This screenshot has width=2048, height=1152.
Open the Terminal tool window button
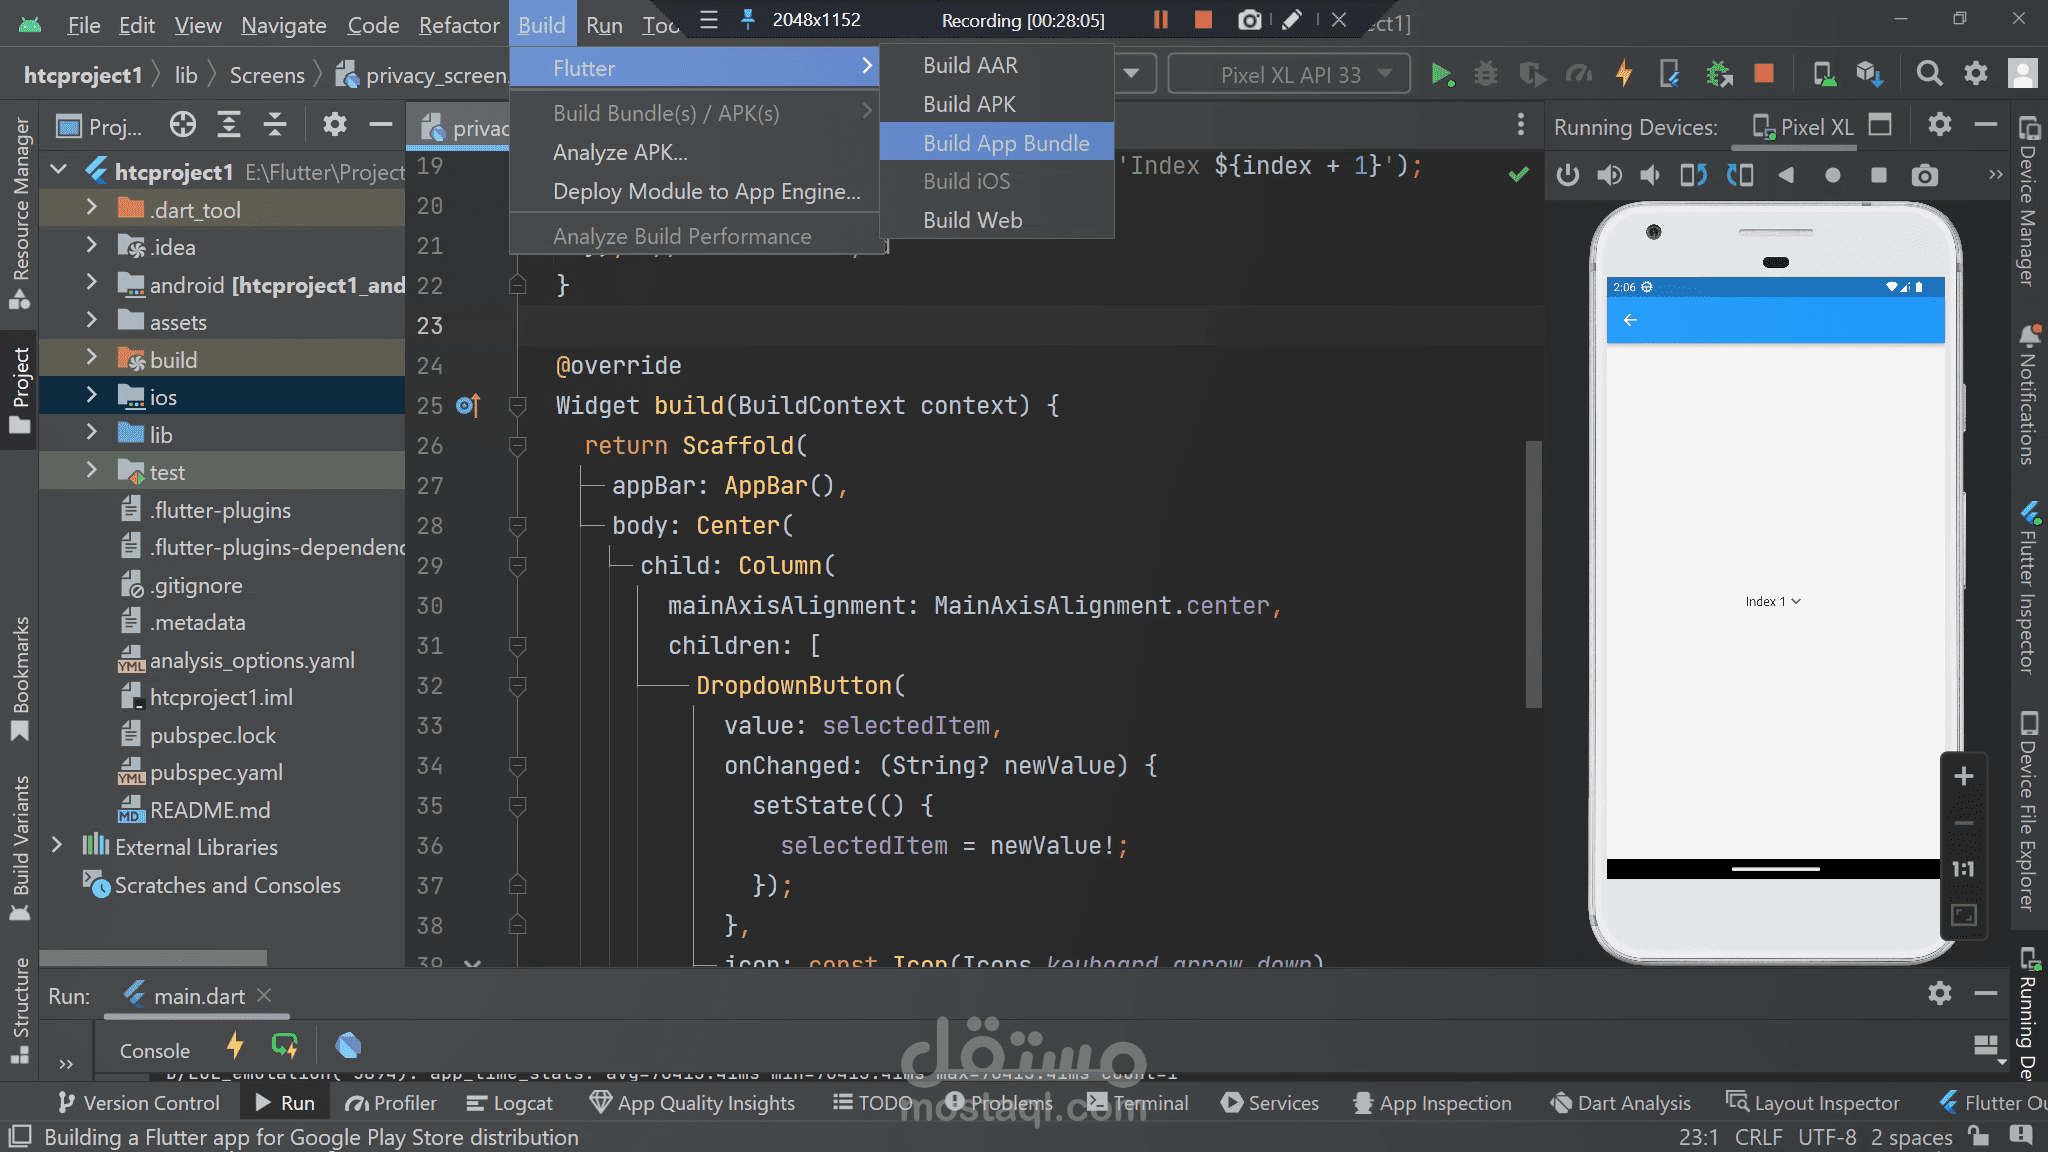pos(1138,1103)
